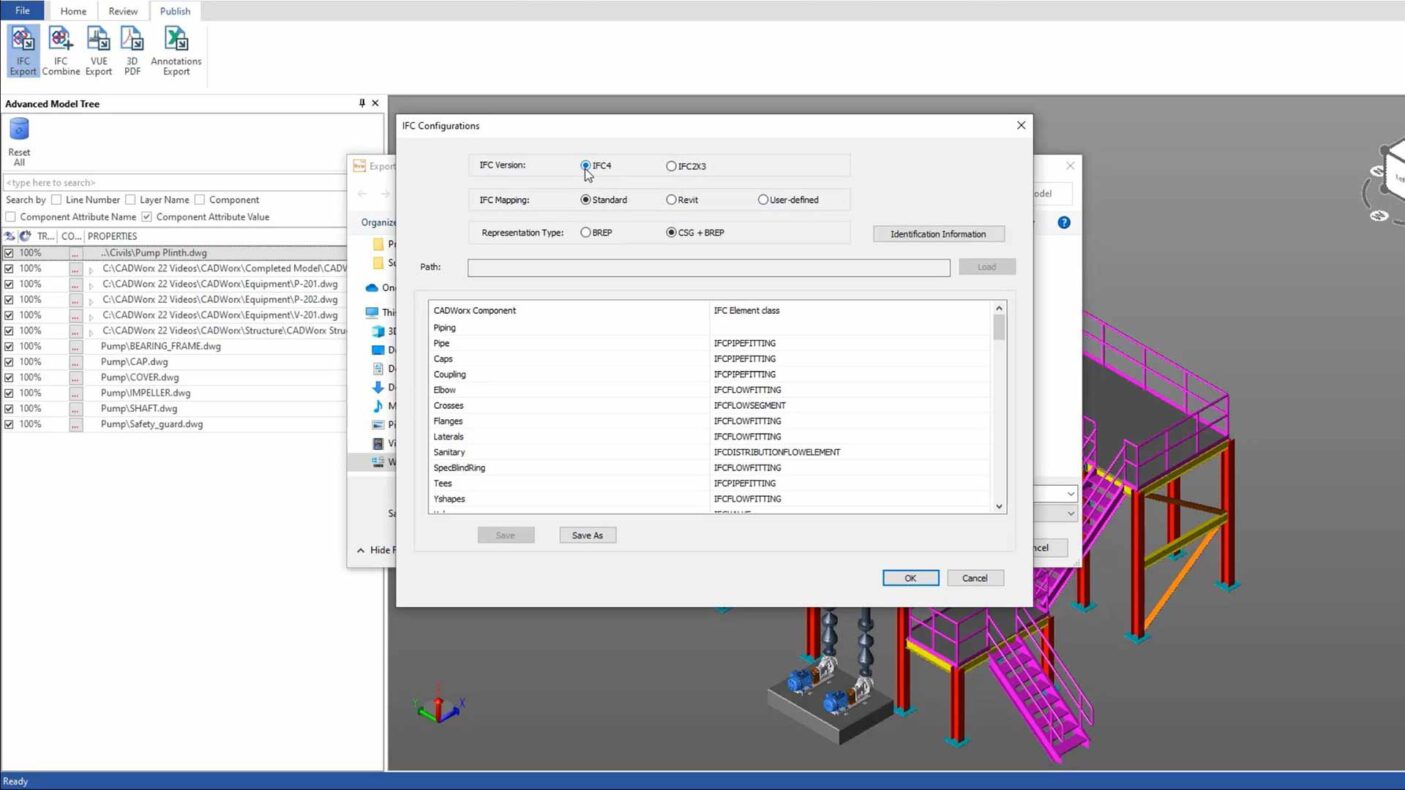The image size is (1405, 790).
Task: Select the IFC2X3 version radio button
Action: 671,166
